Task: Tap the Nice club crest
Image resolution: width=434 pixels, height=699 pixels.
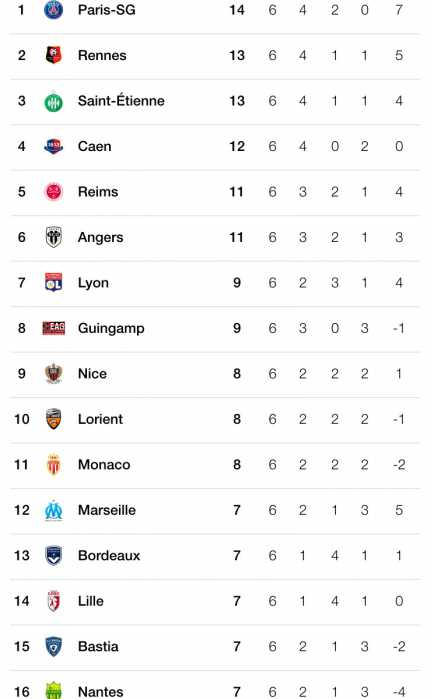Action: [x=53, y=374]
